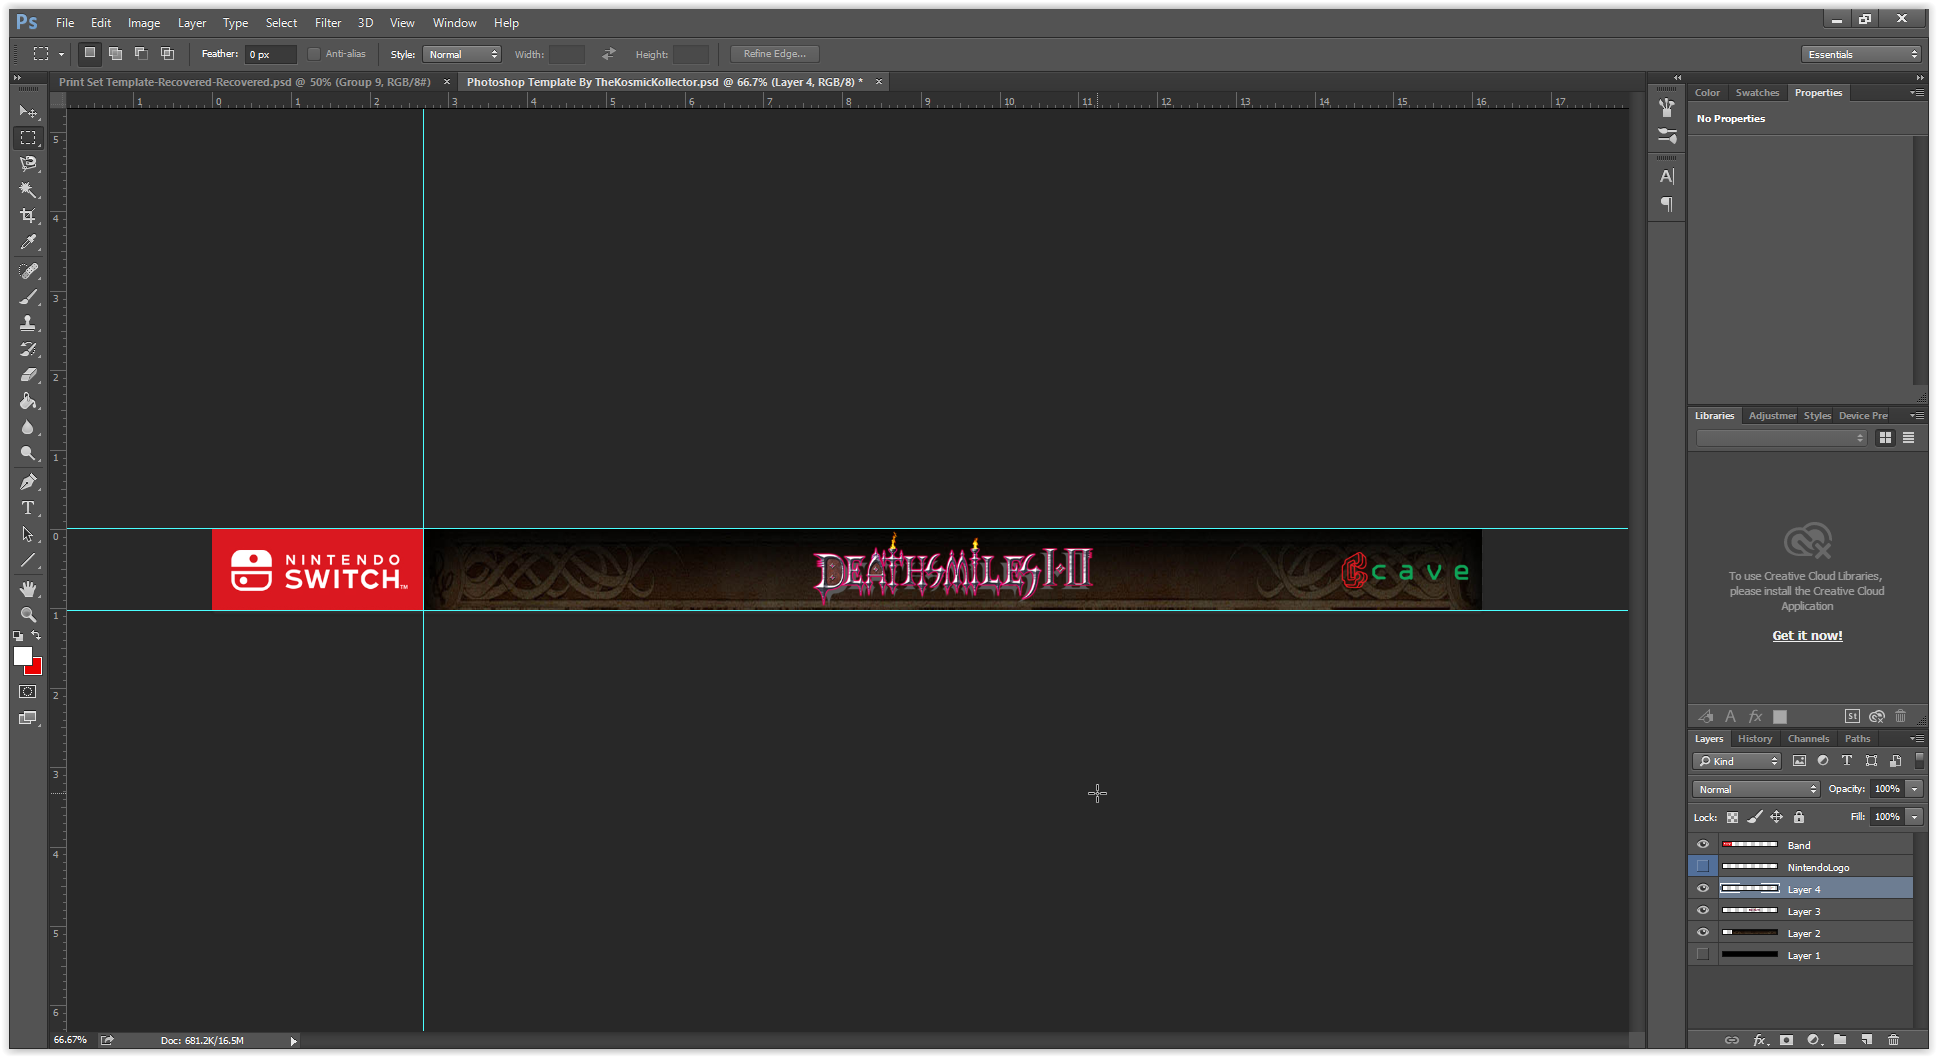Open the Filter menu
Image resolution: width=1937 pixels, height=1057 pixels.
tap(327, 22)
